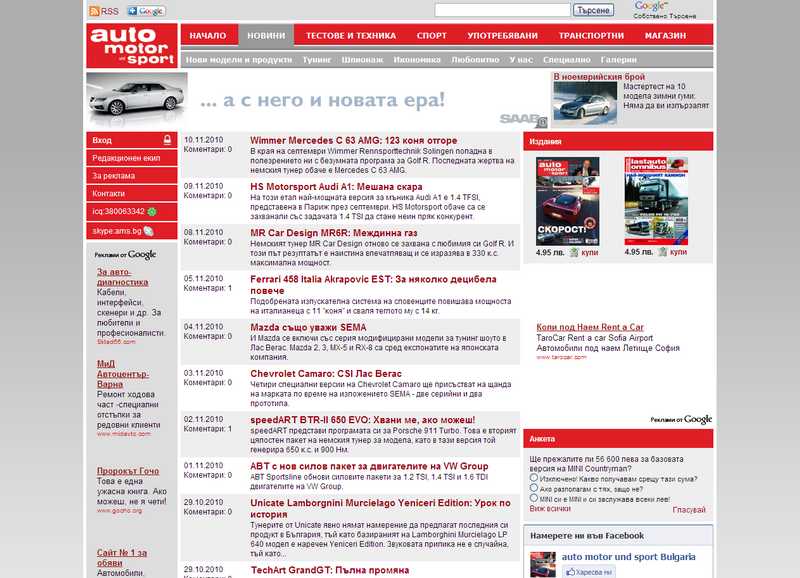The height and width of the screenshot is (578, 800).
Task: Open the Специално submenu item
Action: click(x=566, y=60)
